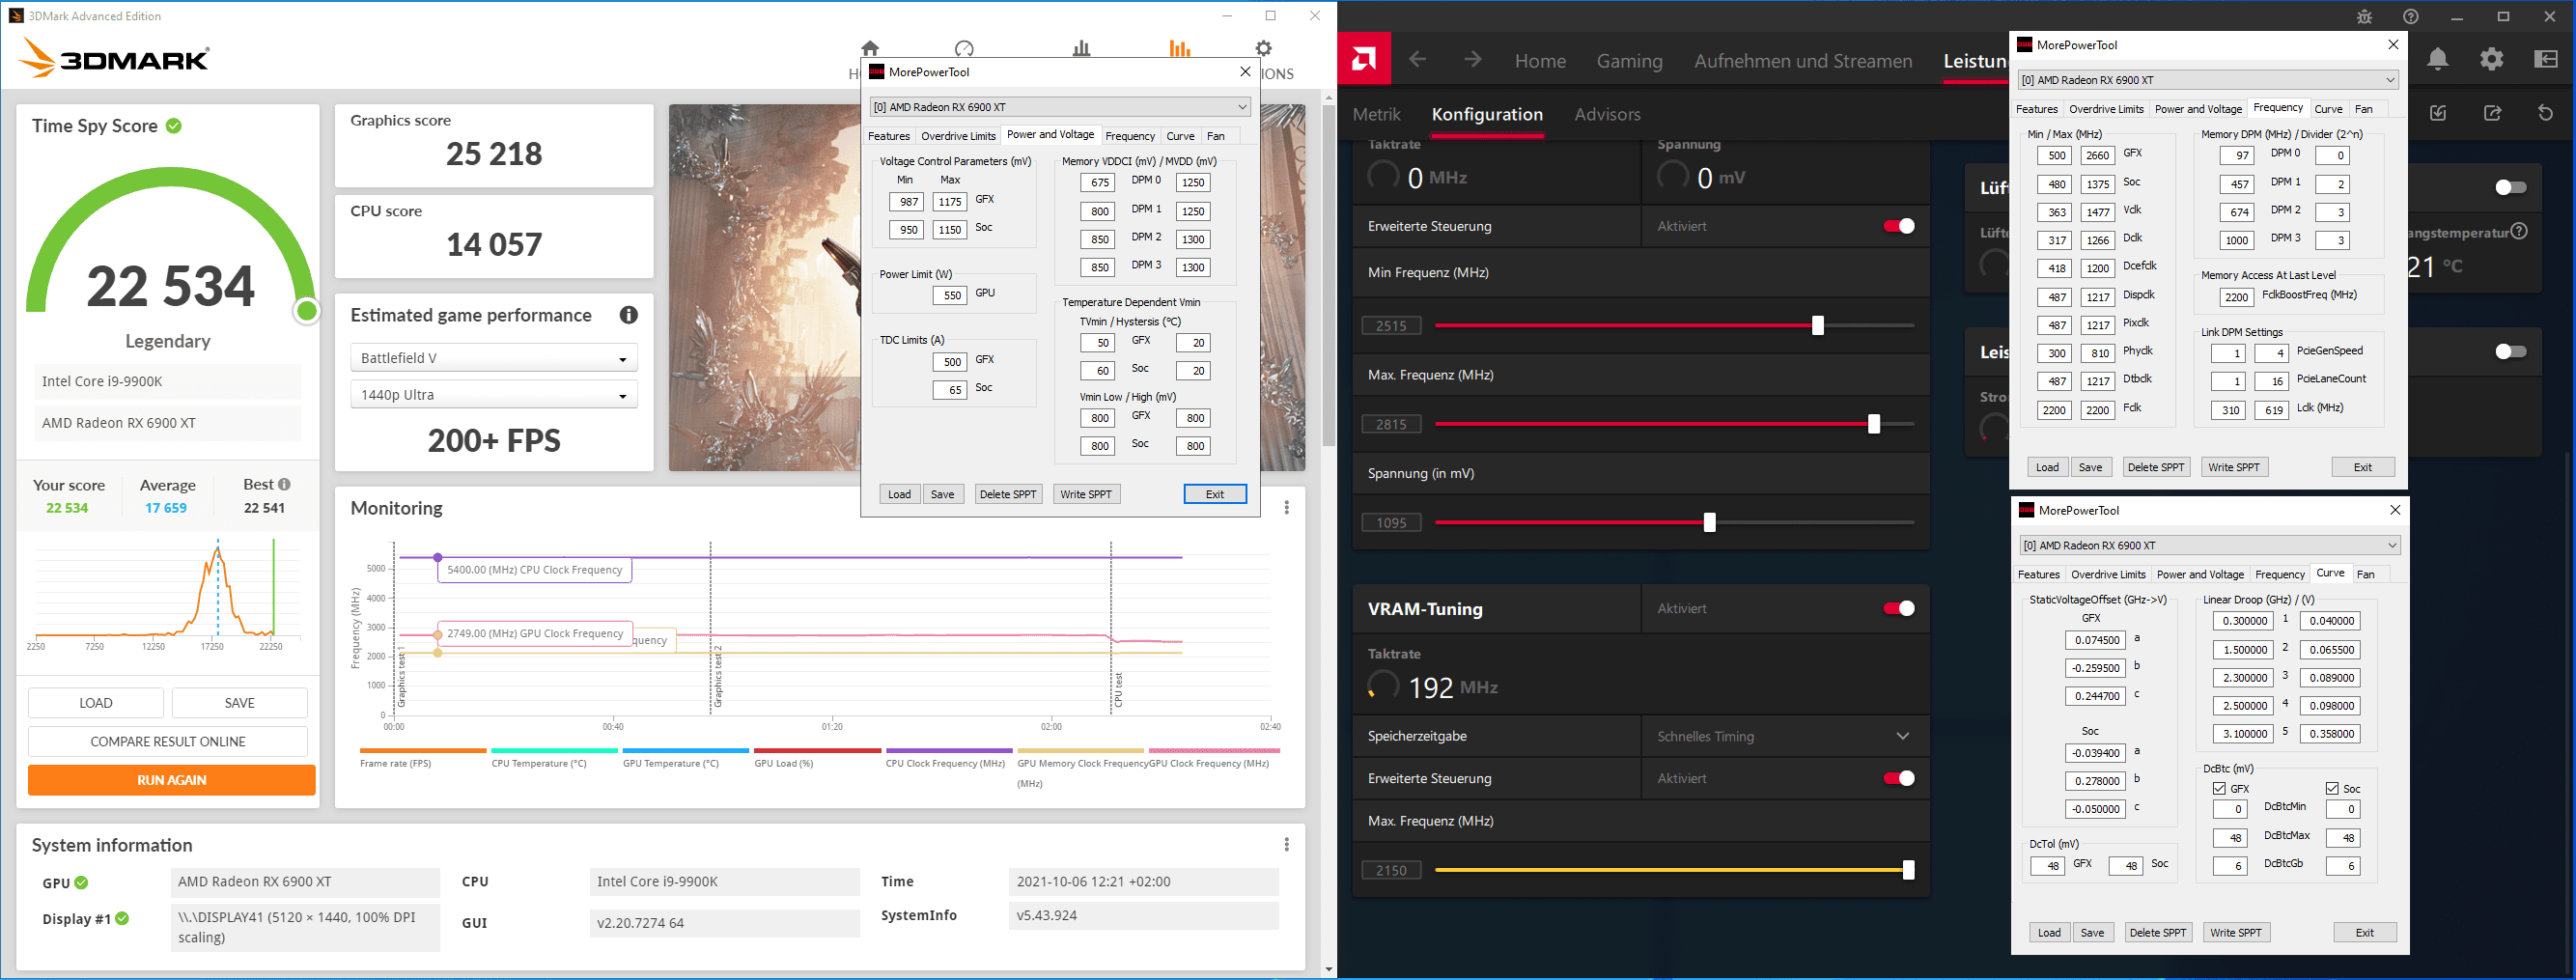The width and height of the screenshot is (2576, 980).
Task: Click COMPARE RESULT ONLINE button
Action: coord(167,742)
